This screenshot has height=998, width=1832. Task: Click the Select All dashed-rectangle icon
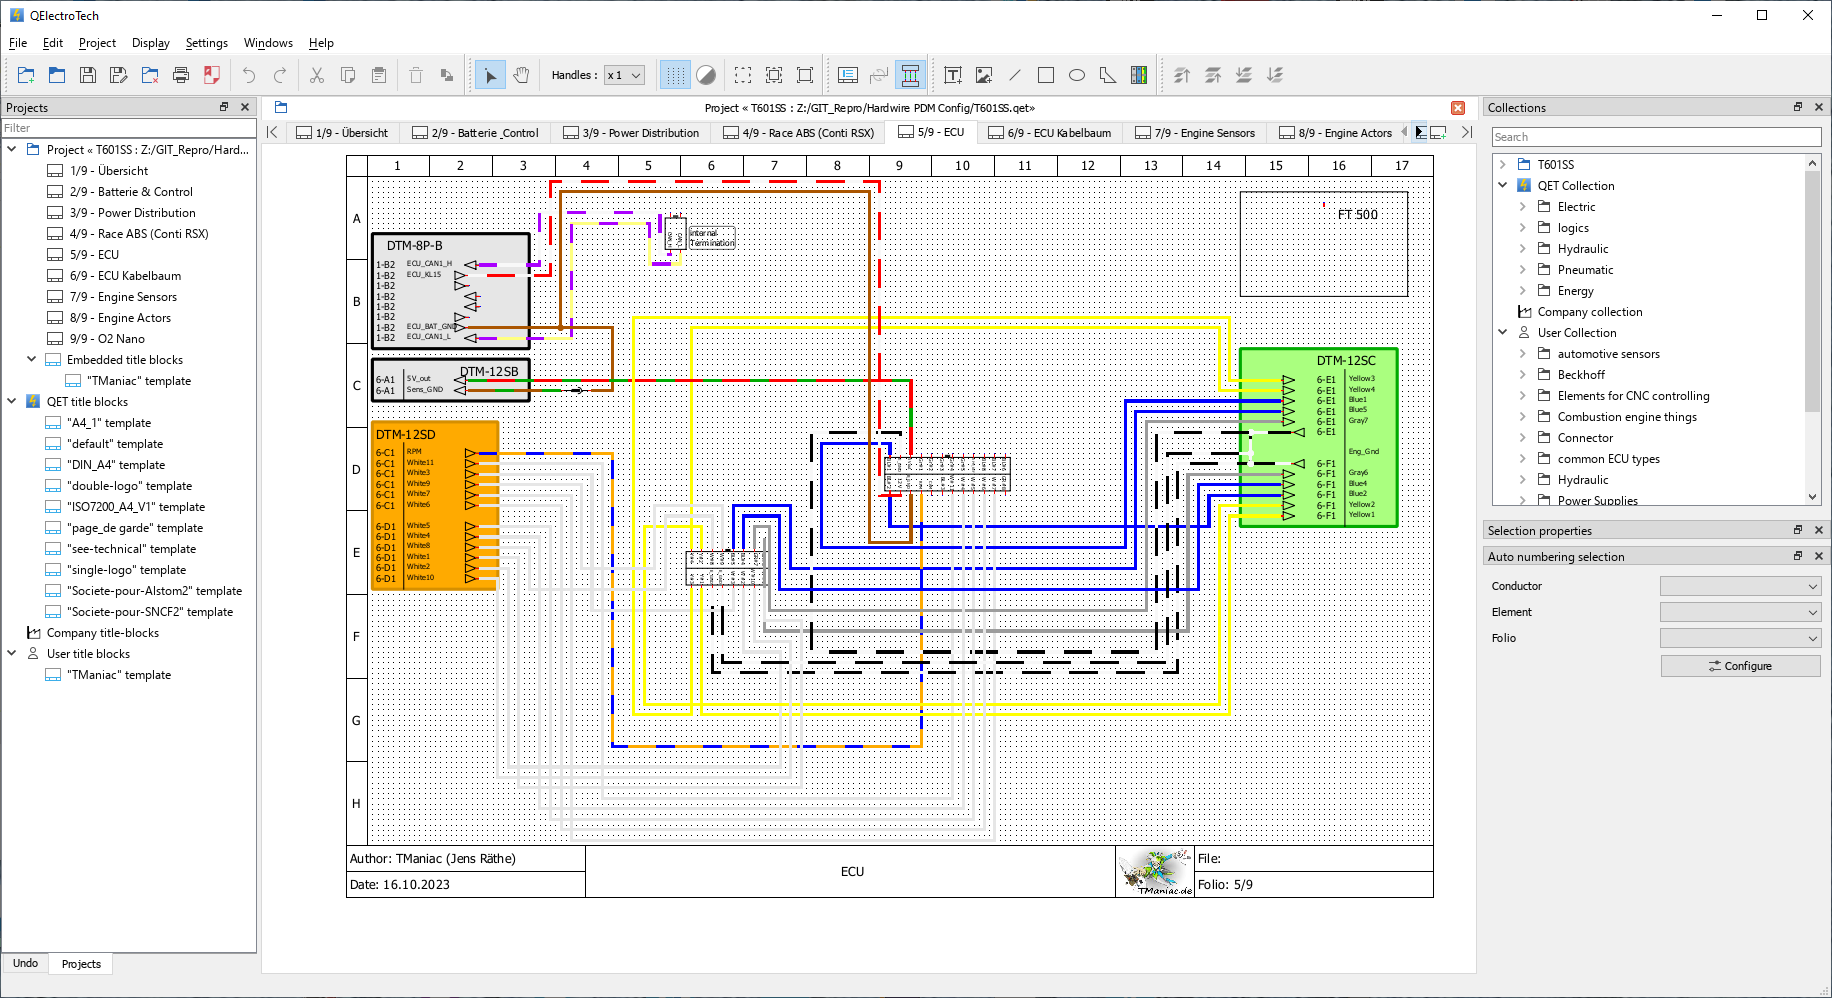(x=743, y=75)
